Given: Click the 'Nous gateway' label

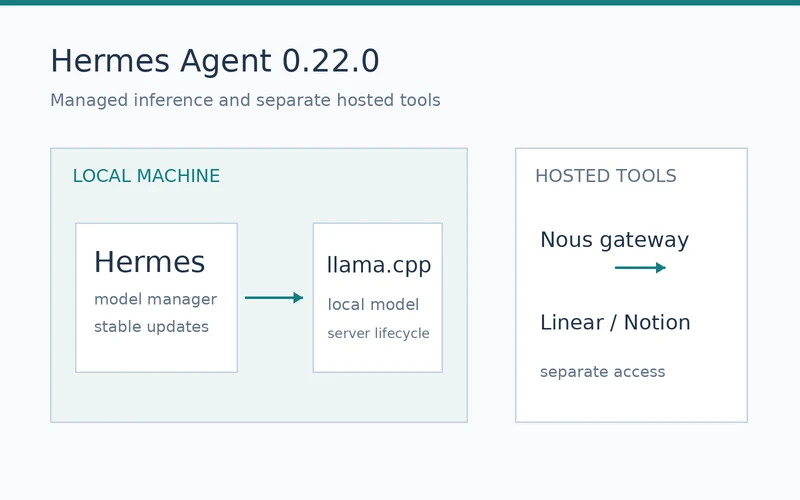Looking at the screenshot, I should pyautogui.click(x=614, y=240).
